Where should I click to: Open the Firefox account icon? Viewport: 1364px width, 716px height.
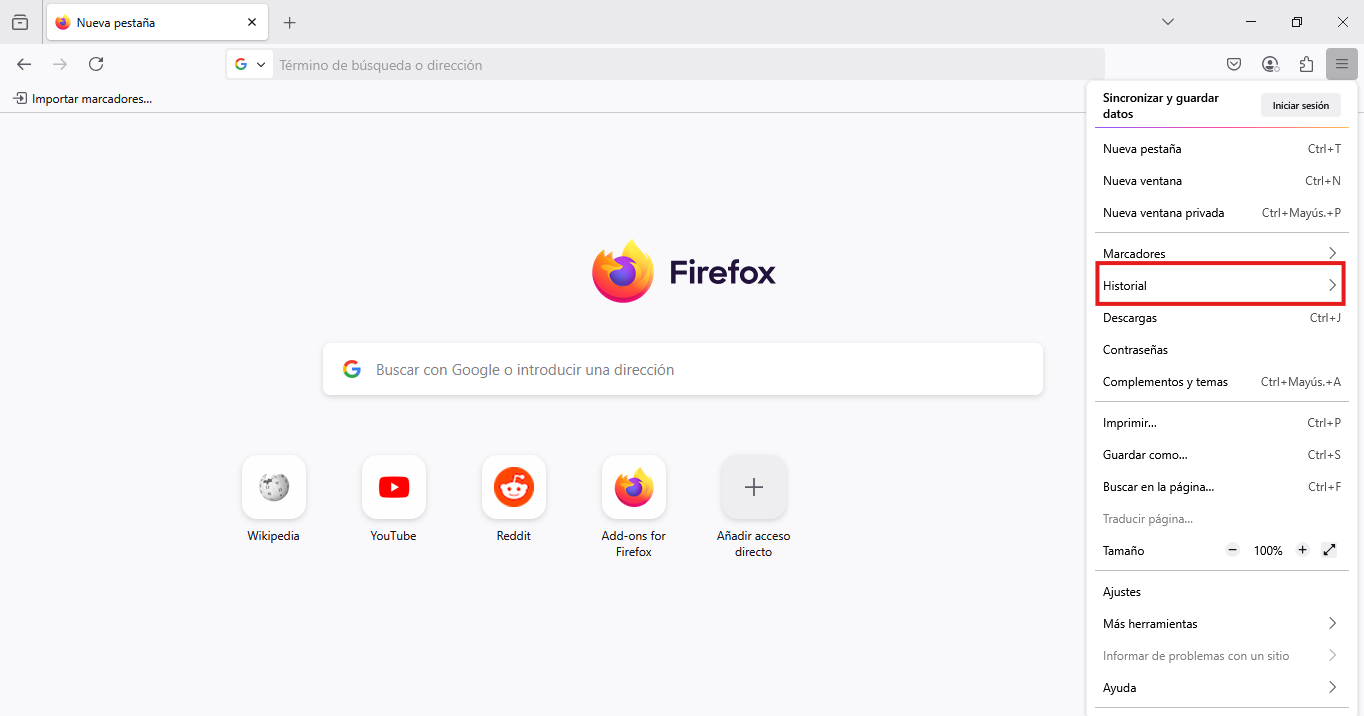point(1270,64)
